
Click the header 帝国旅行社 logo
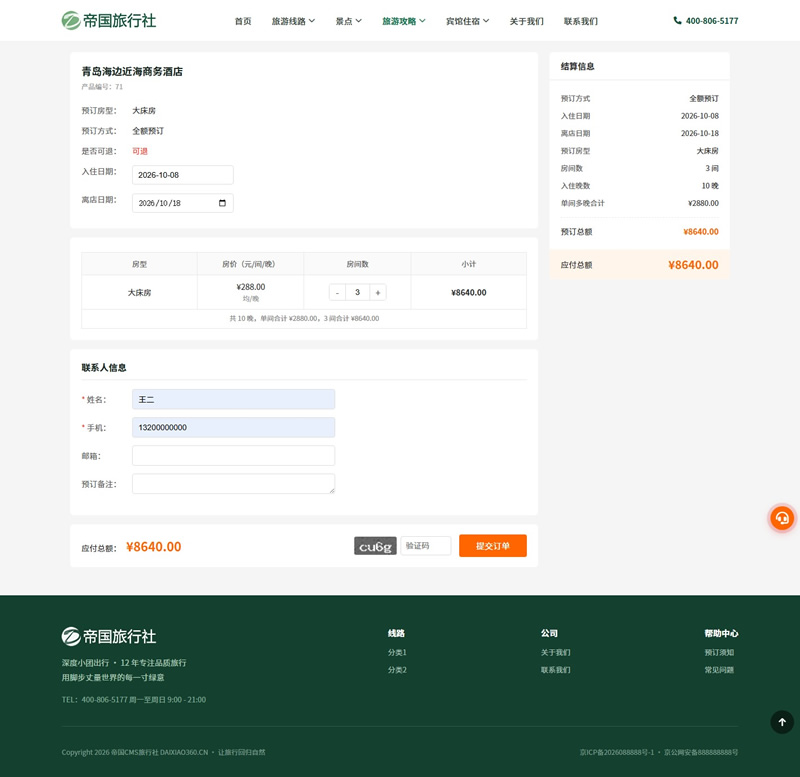click(109, 20)
